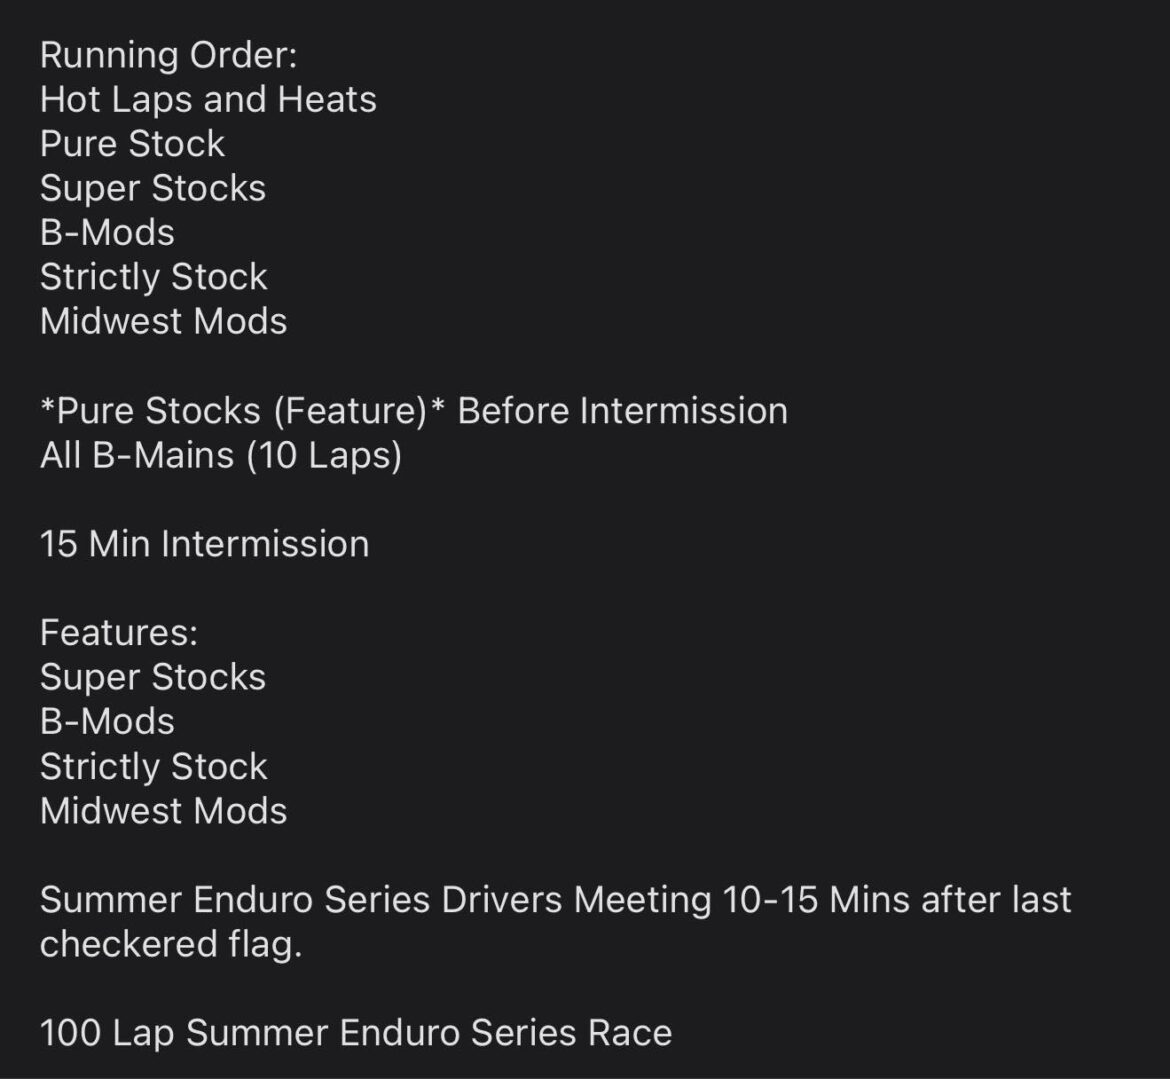This screenshot has width=1170, height=1079.
Task: Click the words "Before Intermission"
Action: click(622, 411)
